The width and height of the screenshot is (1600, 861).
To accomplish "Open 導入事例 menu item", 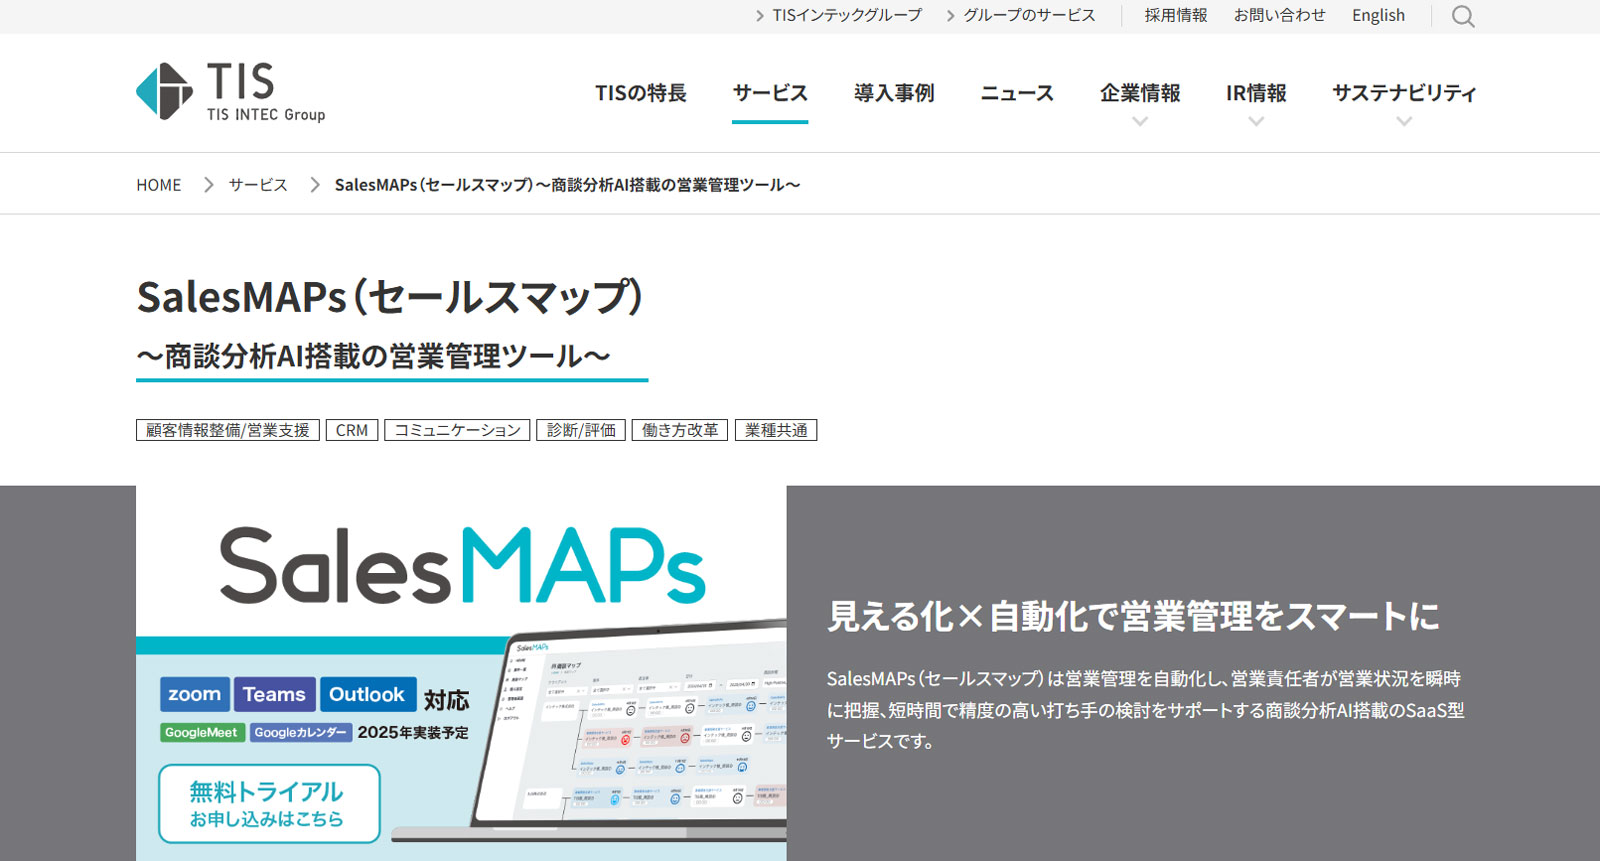I will click(x=894, y=93).
